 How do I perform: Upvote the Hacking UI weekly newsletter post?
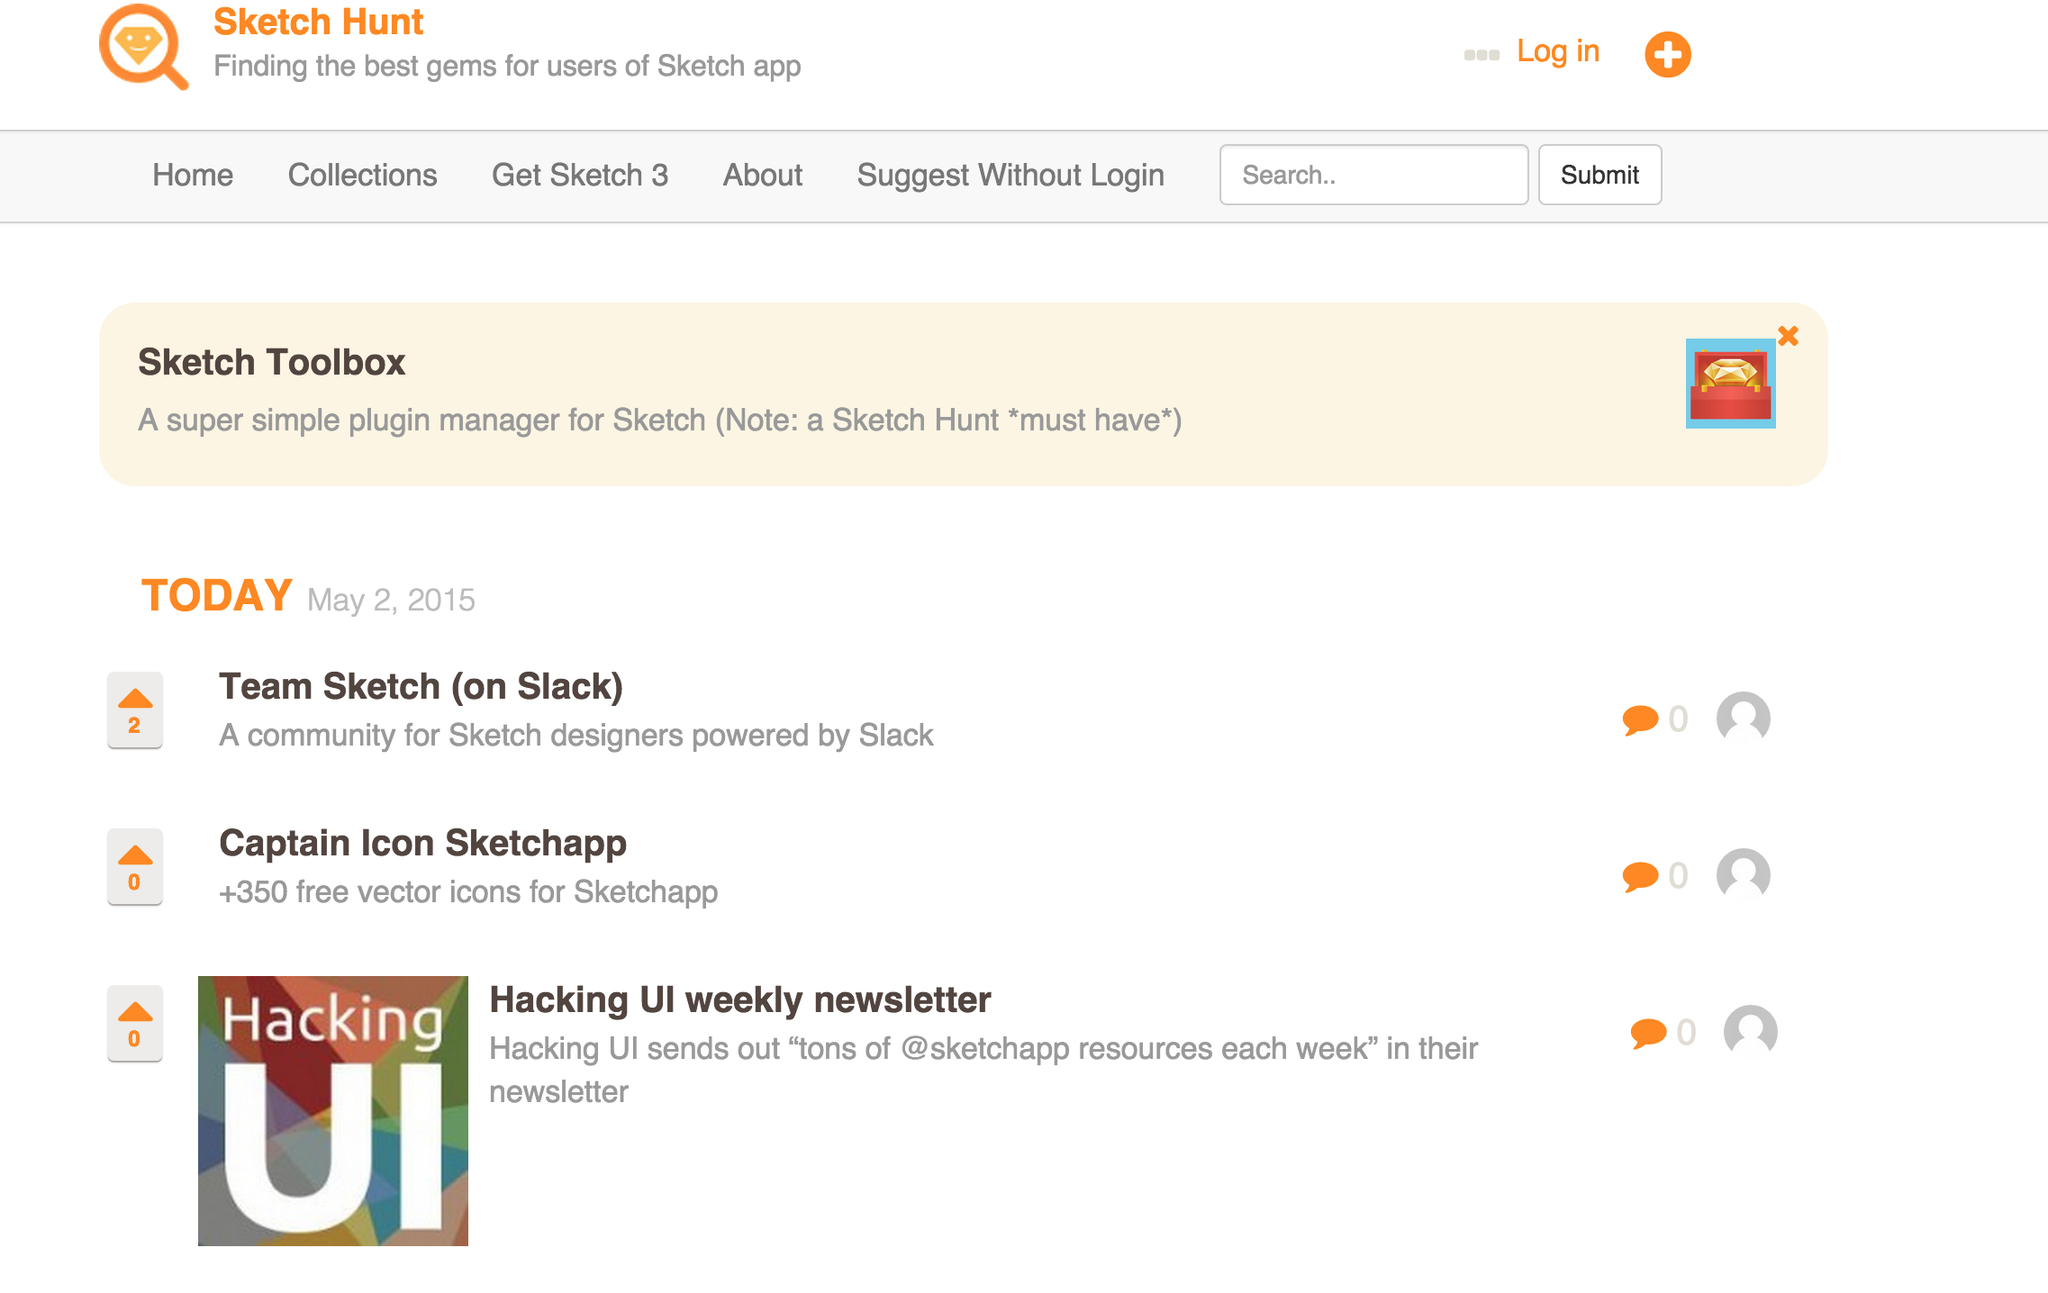[x=134, y=1023]
